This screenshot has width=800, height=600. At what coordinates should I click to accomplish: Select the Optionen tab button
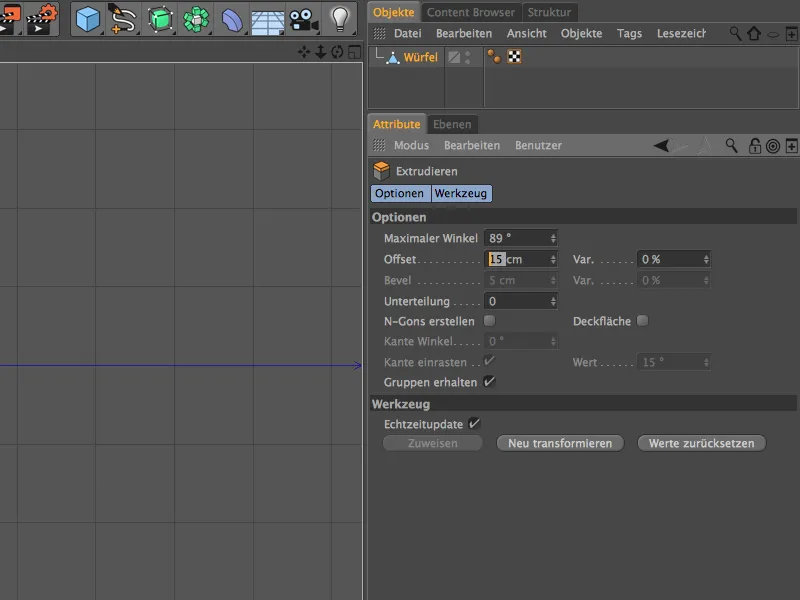[x=401, y=193]
